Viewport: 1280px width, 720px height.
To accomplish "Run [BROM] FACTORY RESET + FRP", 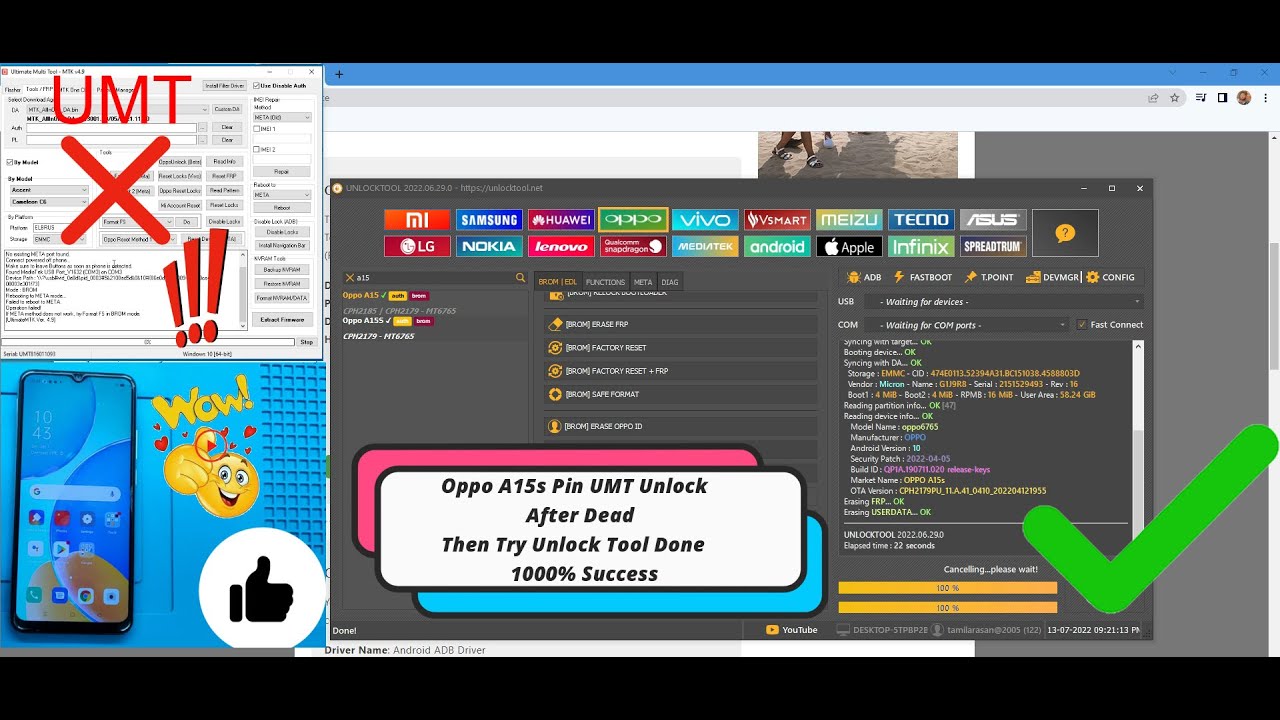I will [x=681, y=371].
